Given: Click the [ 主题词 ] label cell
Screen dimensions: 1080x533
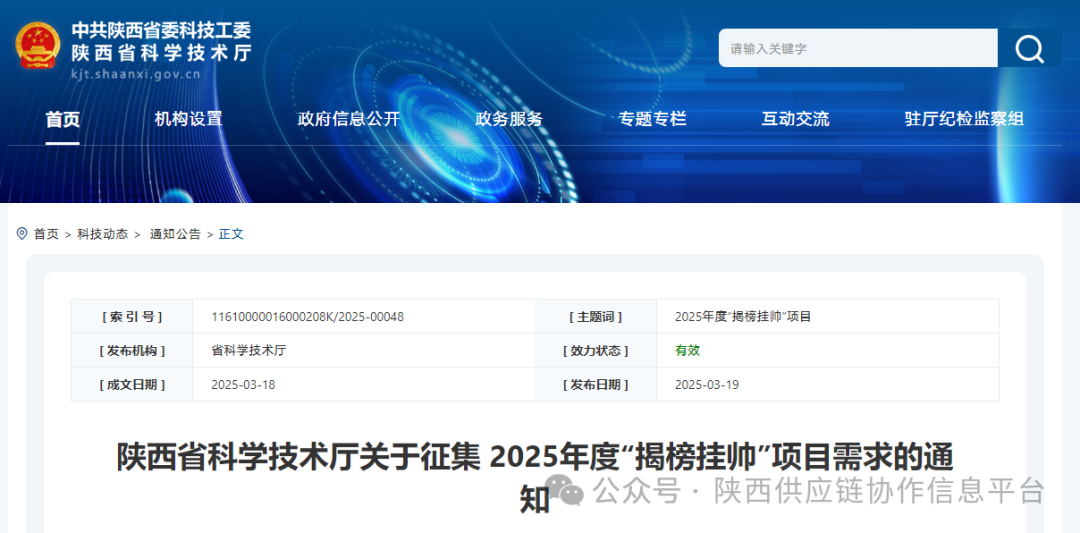Looking at the screenshot, I should click(596, 317).
